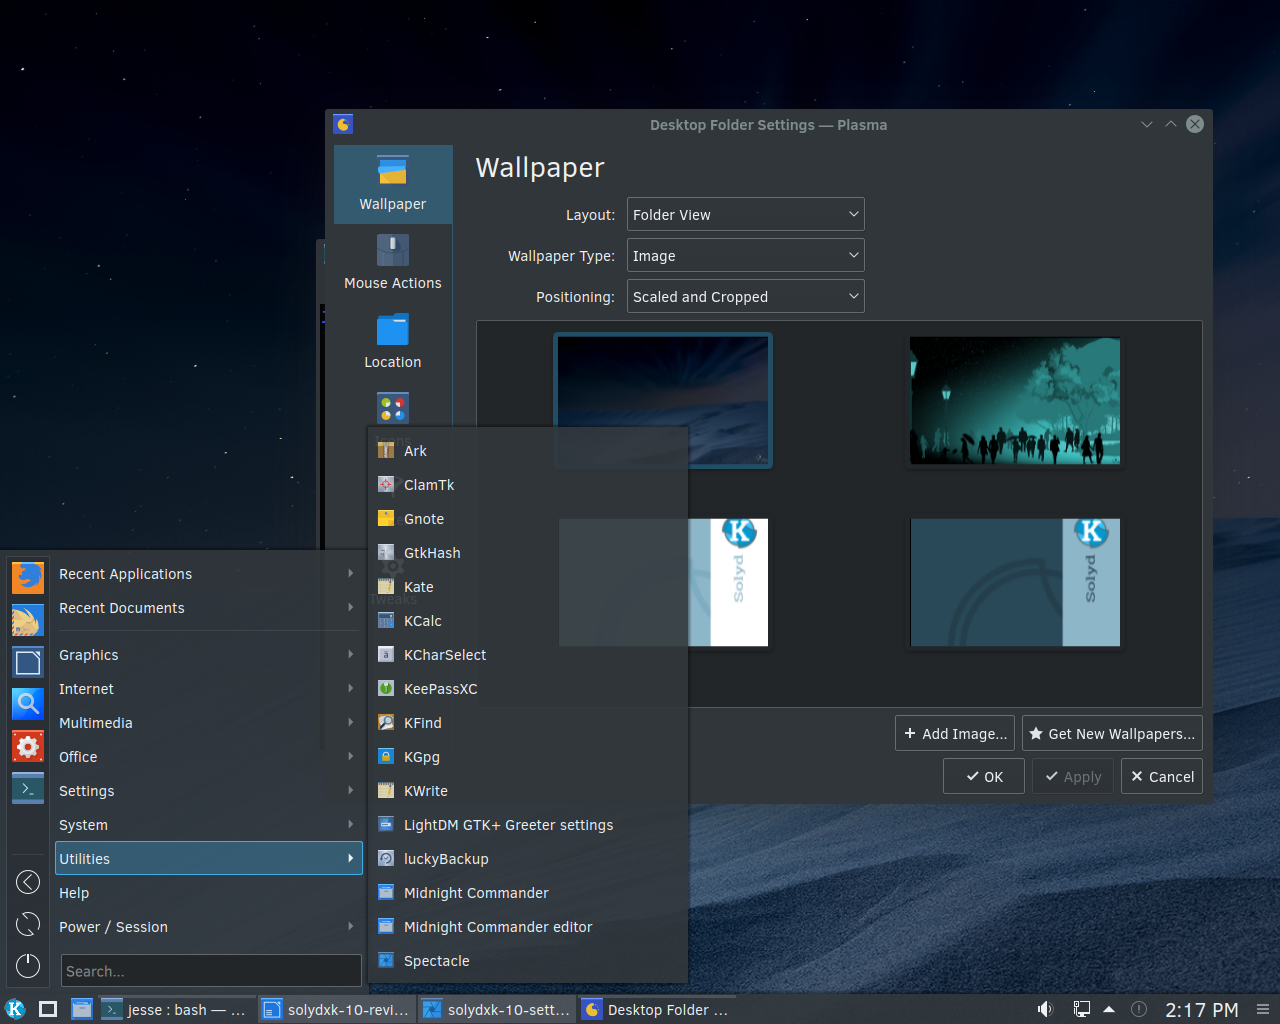Select the dark blue Solyd wallpaper thumbnail
The width and height of the screenshot is (1280, 1024).
tap(1015, 582)
